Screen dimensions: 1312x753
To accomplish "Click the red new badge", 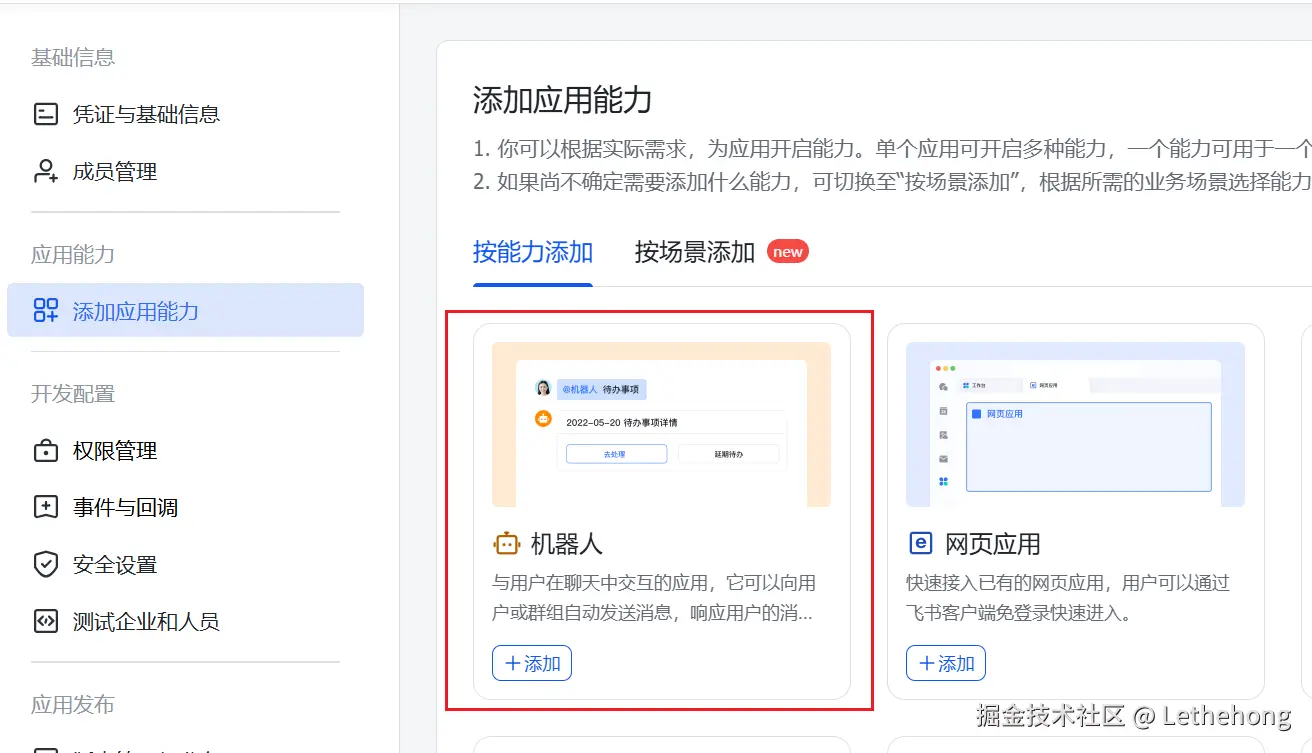I will point(788,252).
